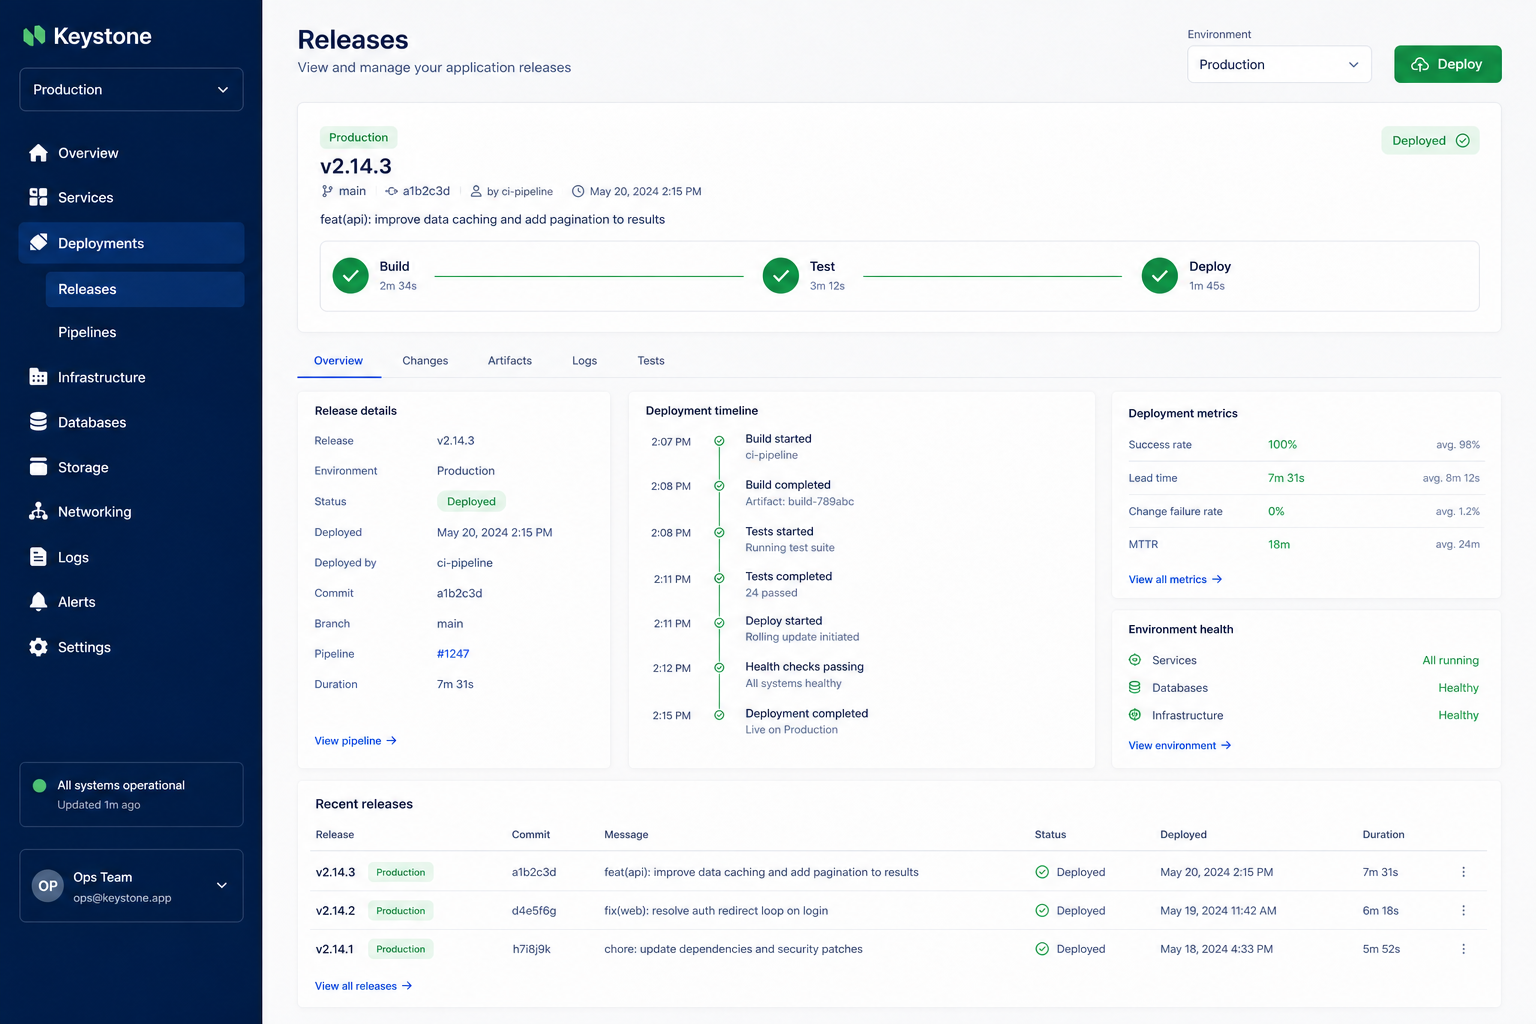Click the Services grid icon in sidebar
The height and width of the screenshot is (1024, 1536).
click(38, 197)
